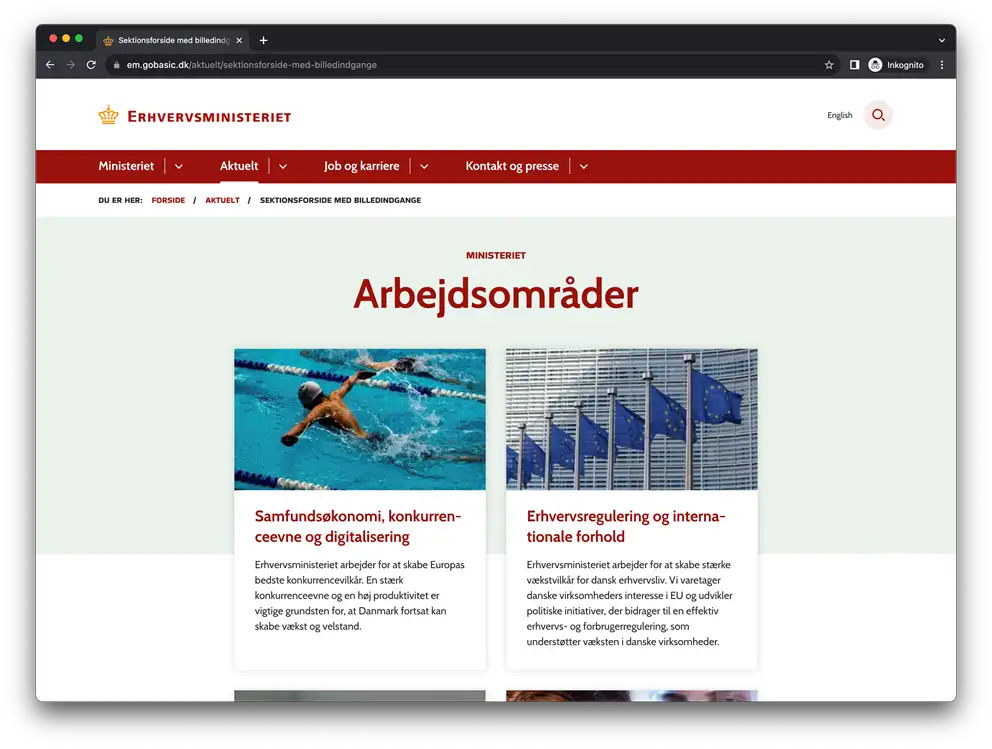Viewport: 992px width, 749px height.
Task: Reload the page with the refresh icon
Action: [91, 65]
